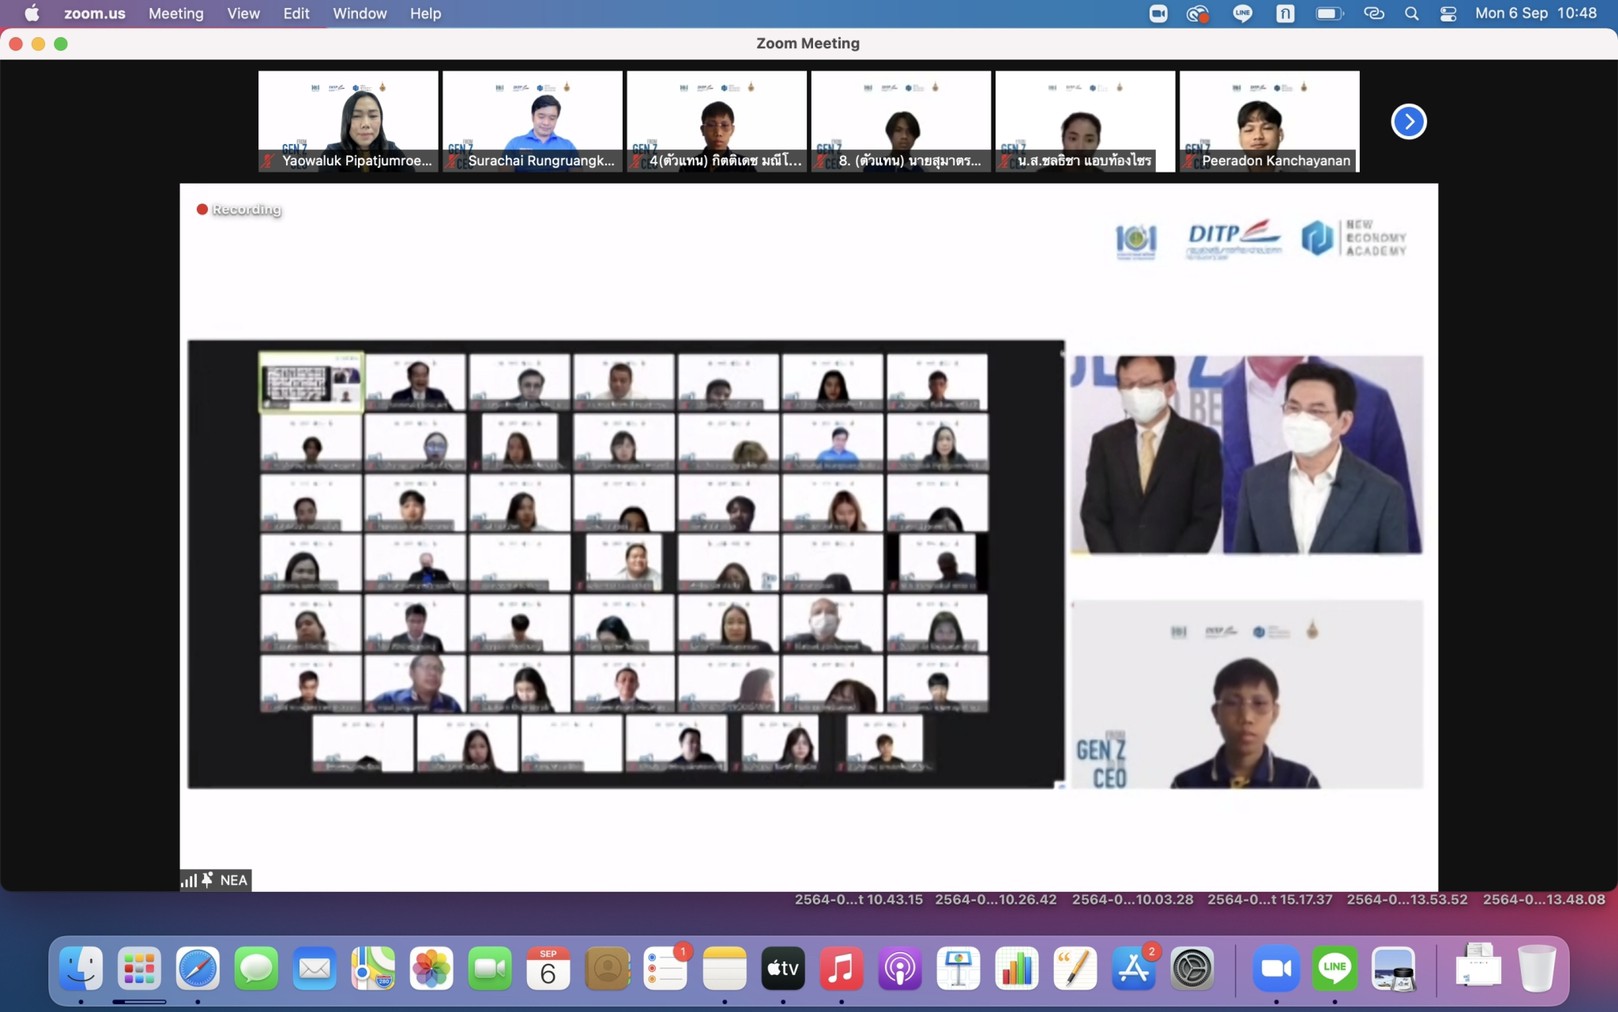Open the Trash in the Dock
The image size is (1618, 1012).
[x=1536, y=968]
